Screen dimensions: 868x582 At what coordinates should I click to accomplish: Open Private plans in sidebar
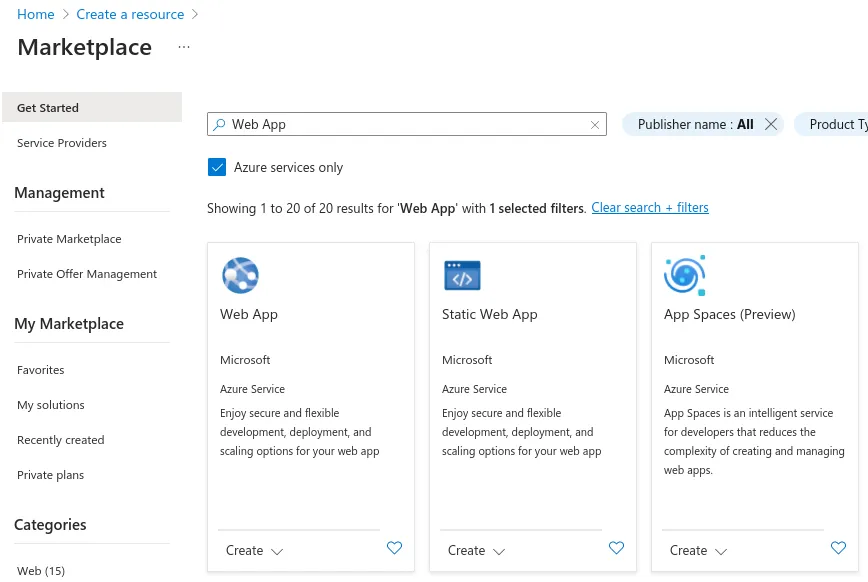click(50, 475)
